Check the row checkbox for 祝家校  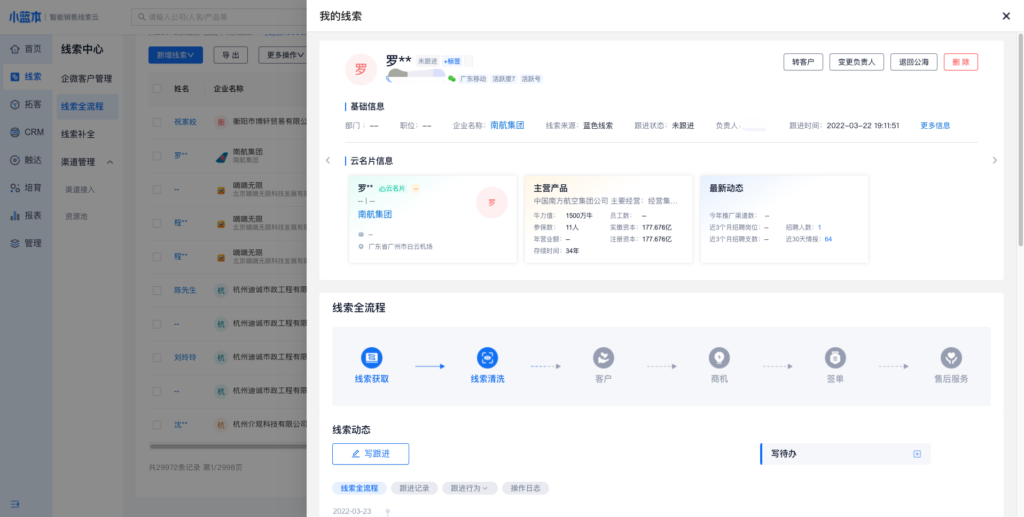(x=156, y=122)
